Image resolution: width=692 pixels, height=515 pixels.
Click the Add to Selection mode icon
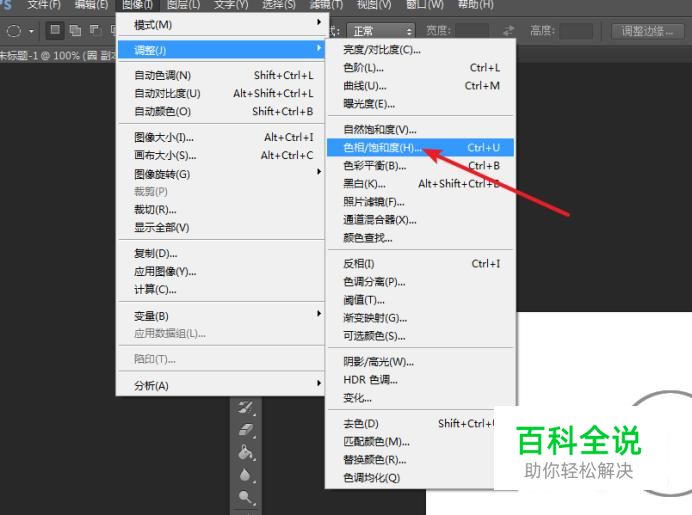pyautogui.click(x=75, y=30)
